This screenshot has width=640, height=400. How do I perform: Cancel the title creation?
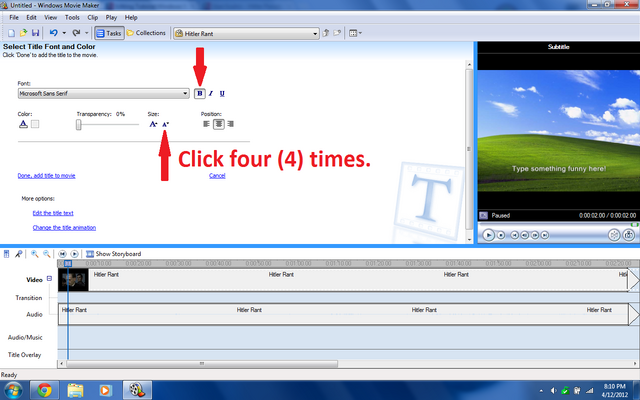point(217,176)
